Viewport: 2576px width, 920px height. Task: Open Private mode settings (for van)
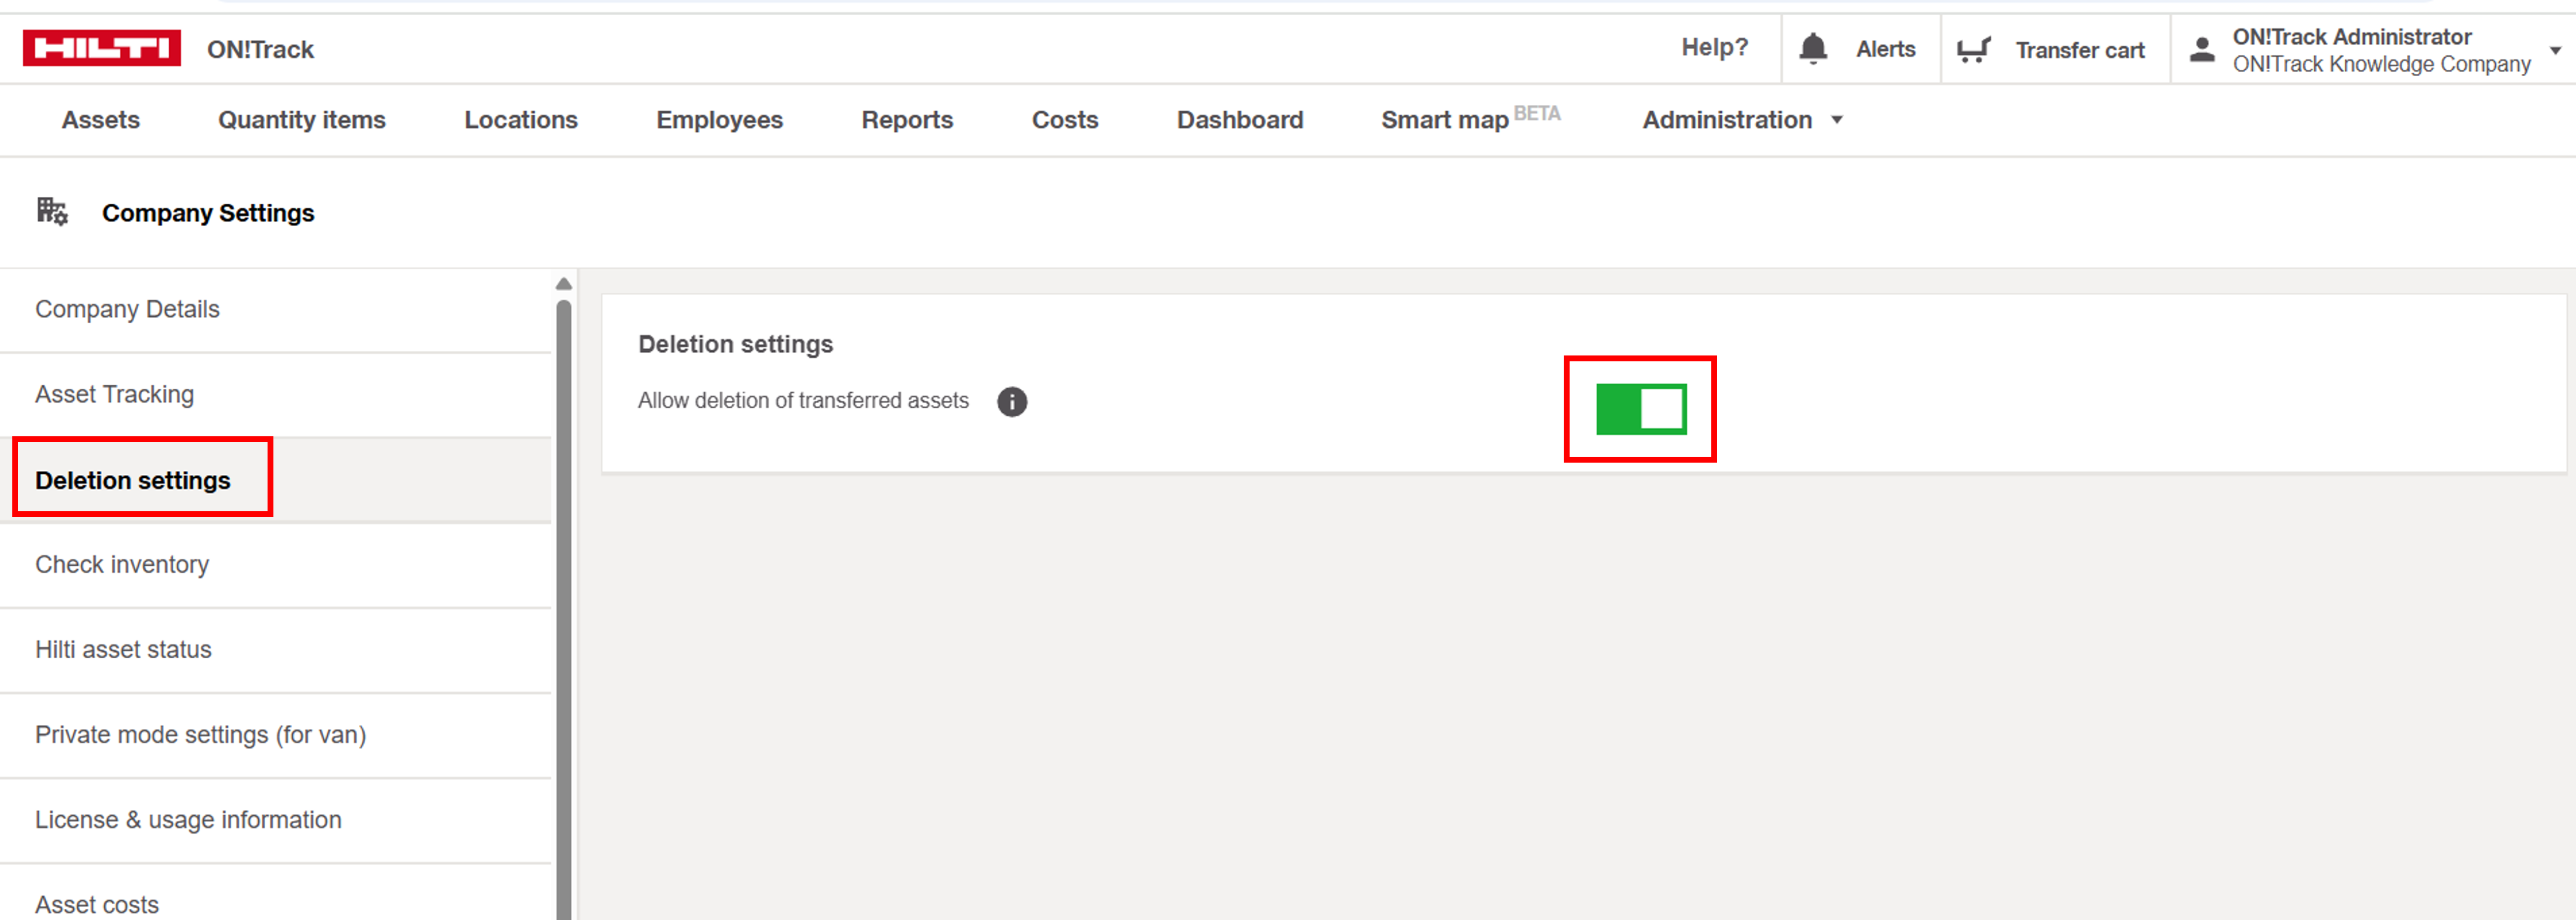click(x=200, y=734)
